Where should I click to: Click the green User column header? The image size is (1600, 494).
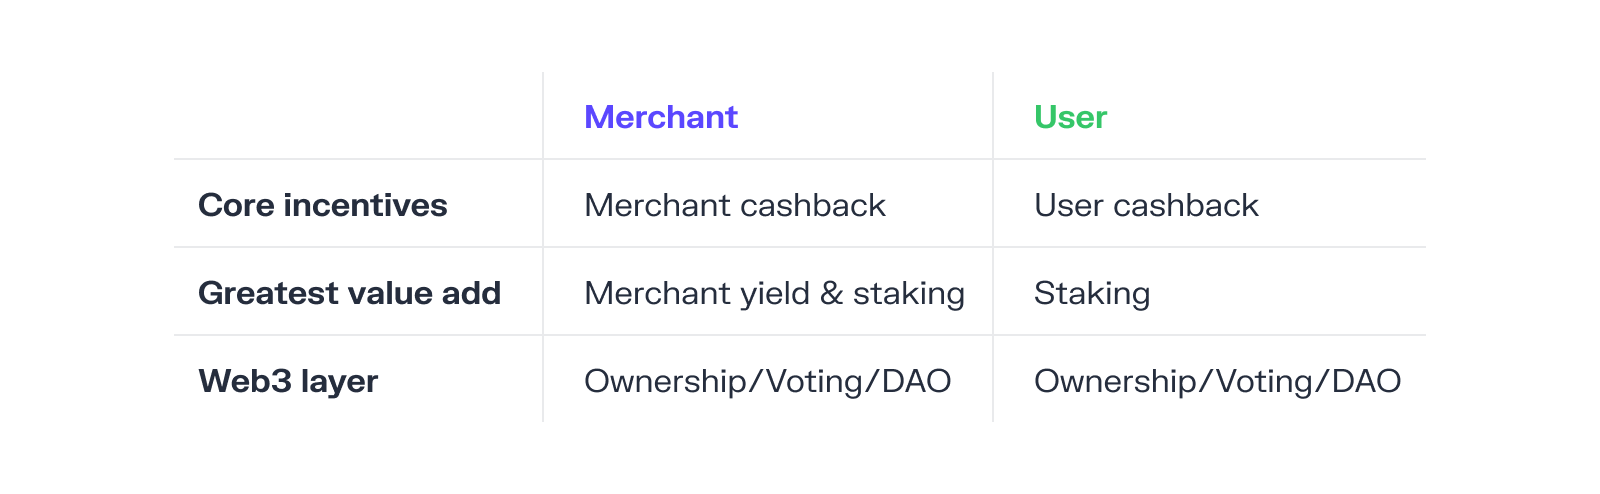tap(1070, 117)
